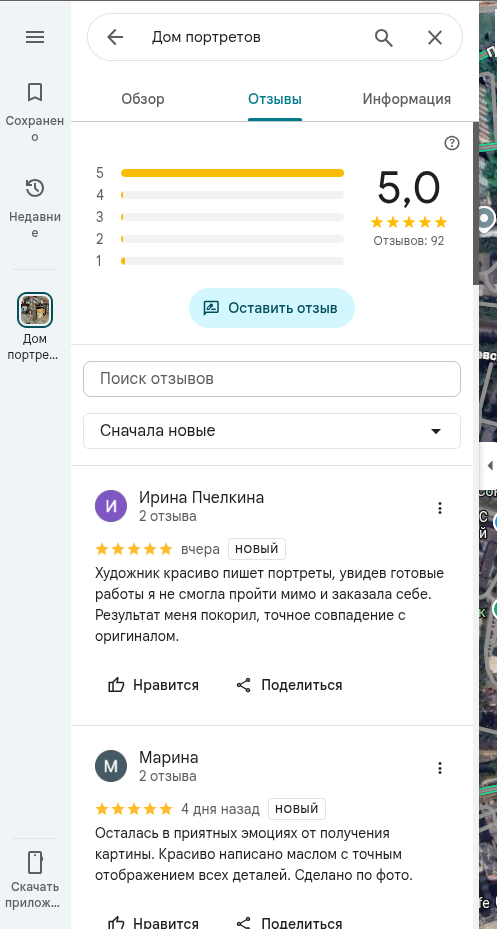Open the Марина reviewer name link
Viewport: 497px width, 929px height.
pyautogui.click(x=169, y=757)
